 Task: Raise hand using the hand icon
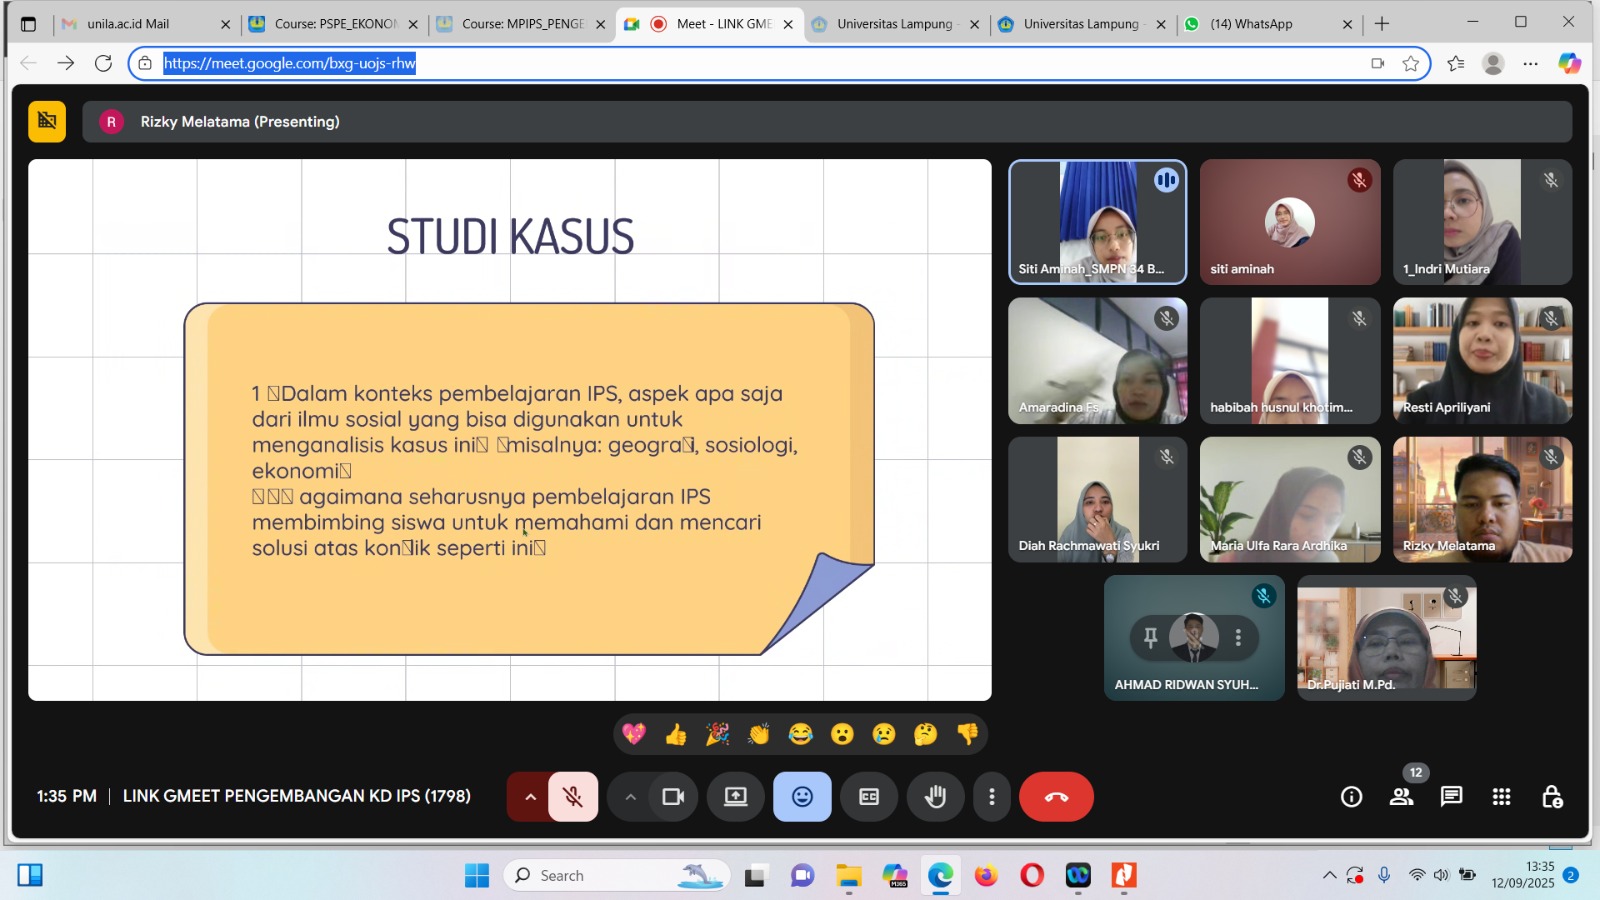click(x=935, y=797)
